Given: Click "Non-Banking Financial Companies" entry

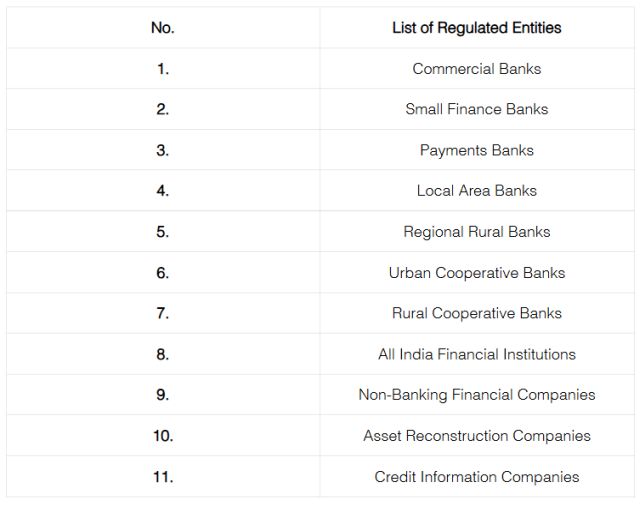Looking at the screenshot, I should point(476,395).
